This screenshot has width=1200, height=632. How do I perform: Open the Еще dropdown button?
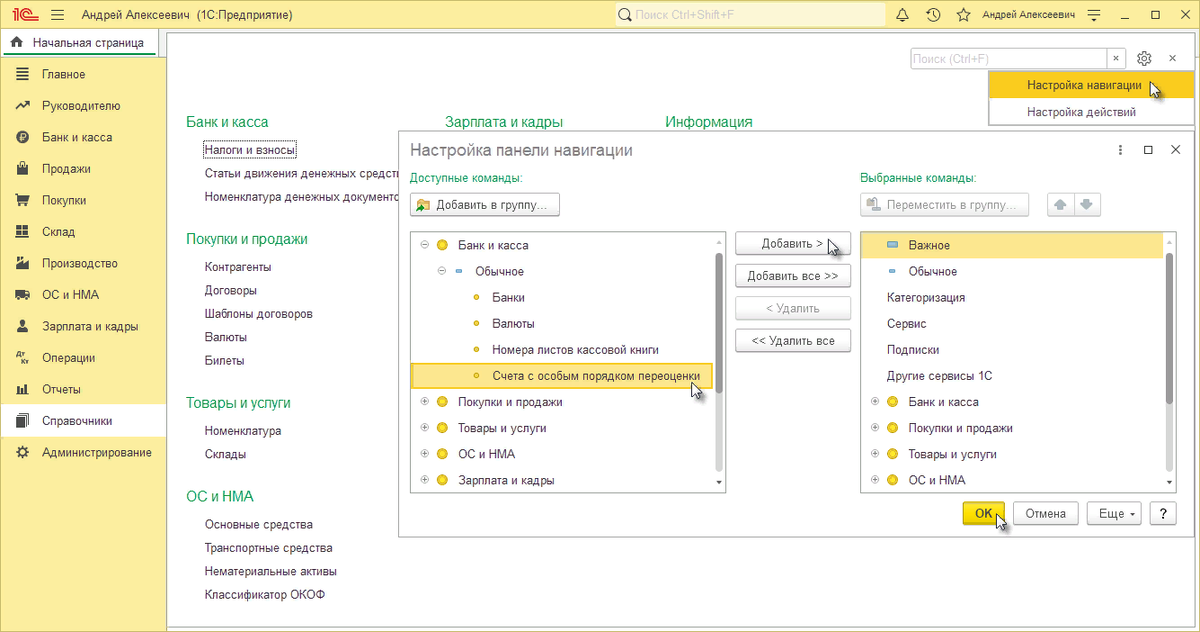(x=1115, y=513)
